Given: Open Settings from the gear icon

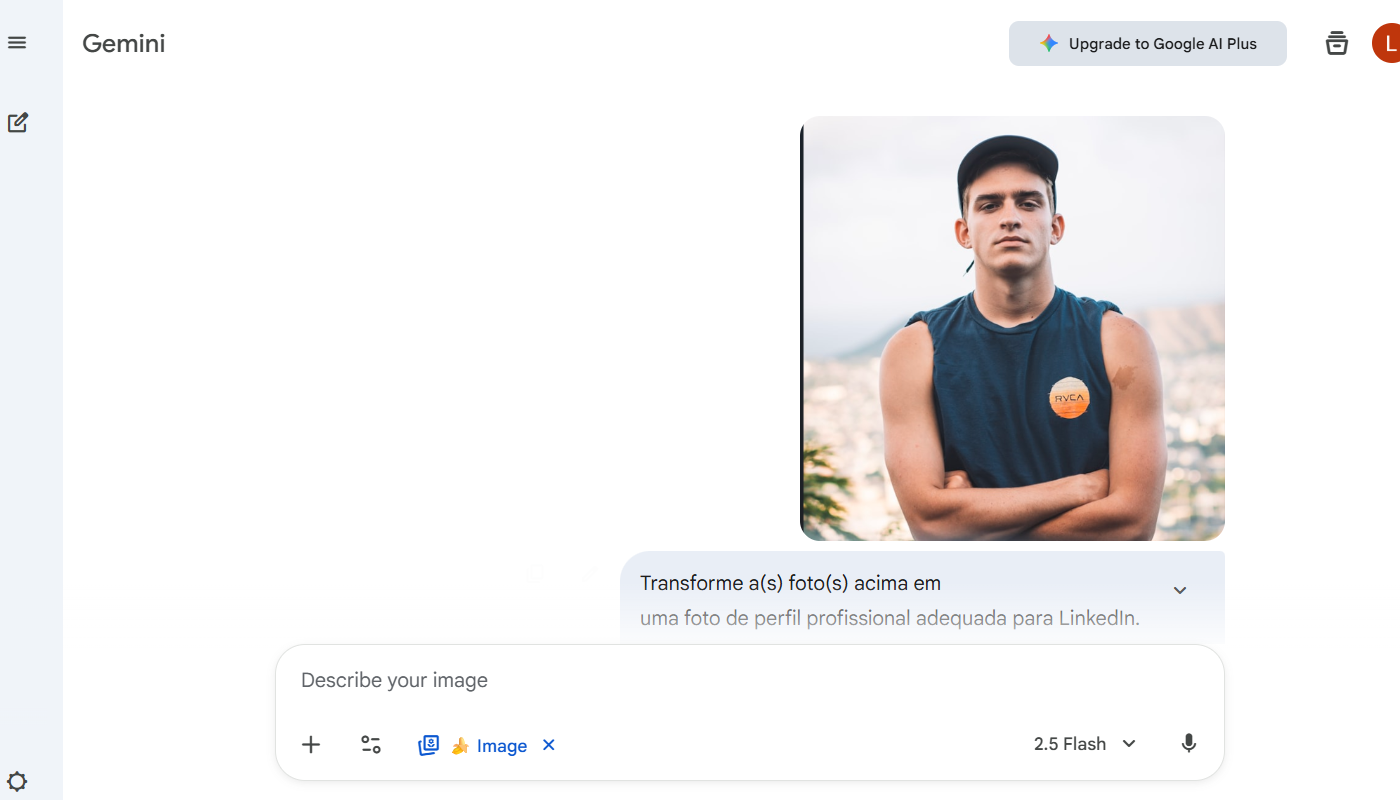Looking at the screenshot, I should point(17,781).
